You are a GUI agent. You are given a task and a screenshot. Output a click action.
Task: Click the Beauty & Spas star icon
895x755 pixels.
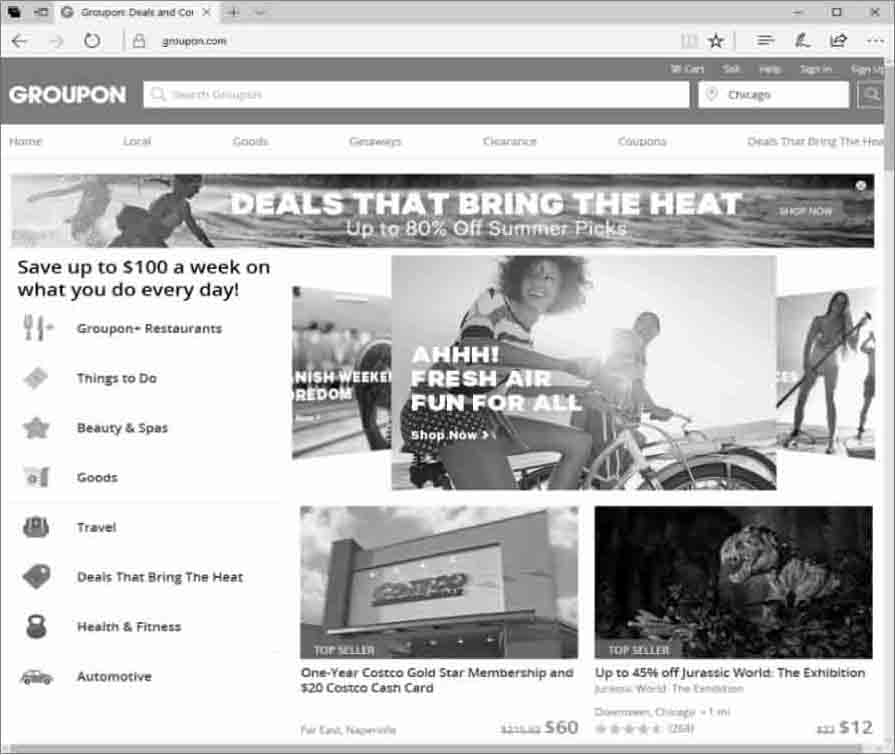[x=36, y=427]
